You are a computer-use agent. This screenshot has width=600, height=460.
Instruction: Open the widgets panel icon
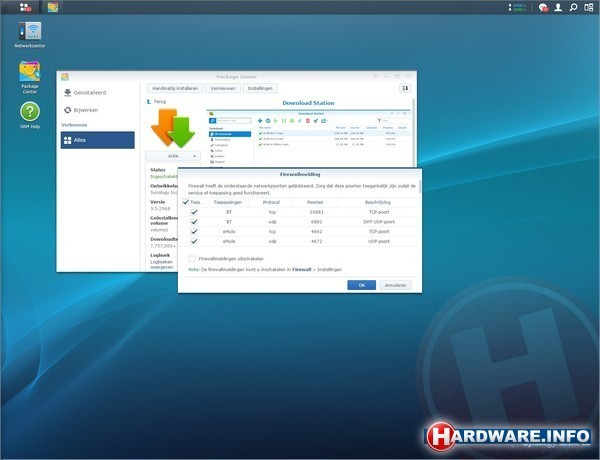pos(589,7)
